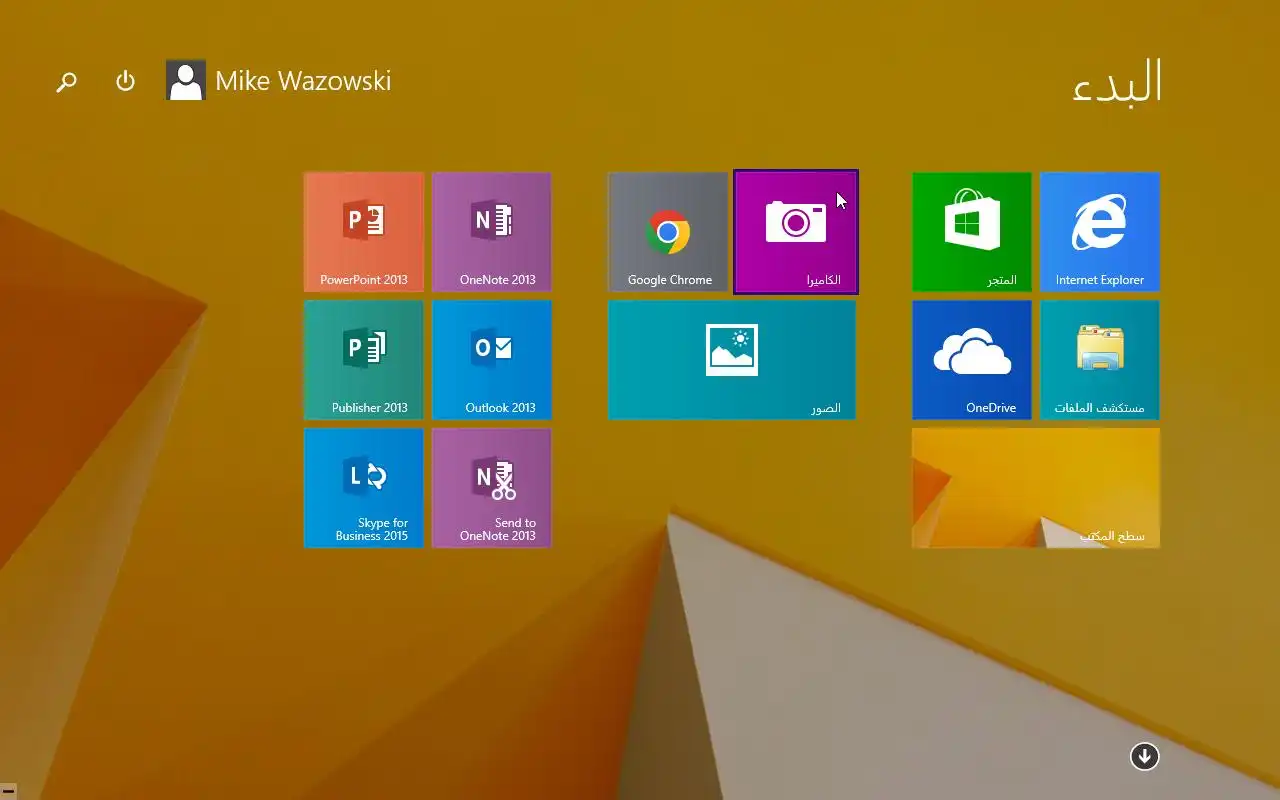The height and width of the screenshot is (800, 1280).
Task: Open the Camera (الكاميرا) tile
Action: pyautogui.click(x=796, y=232)
